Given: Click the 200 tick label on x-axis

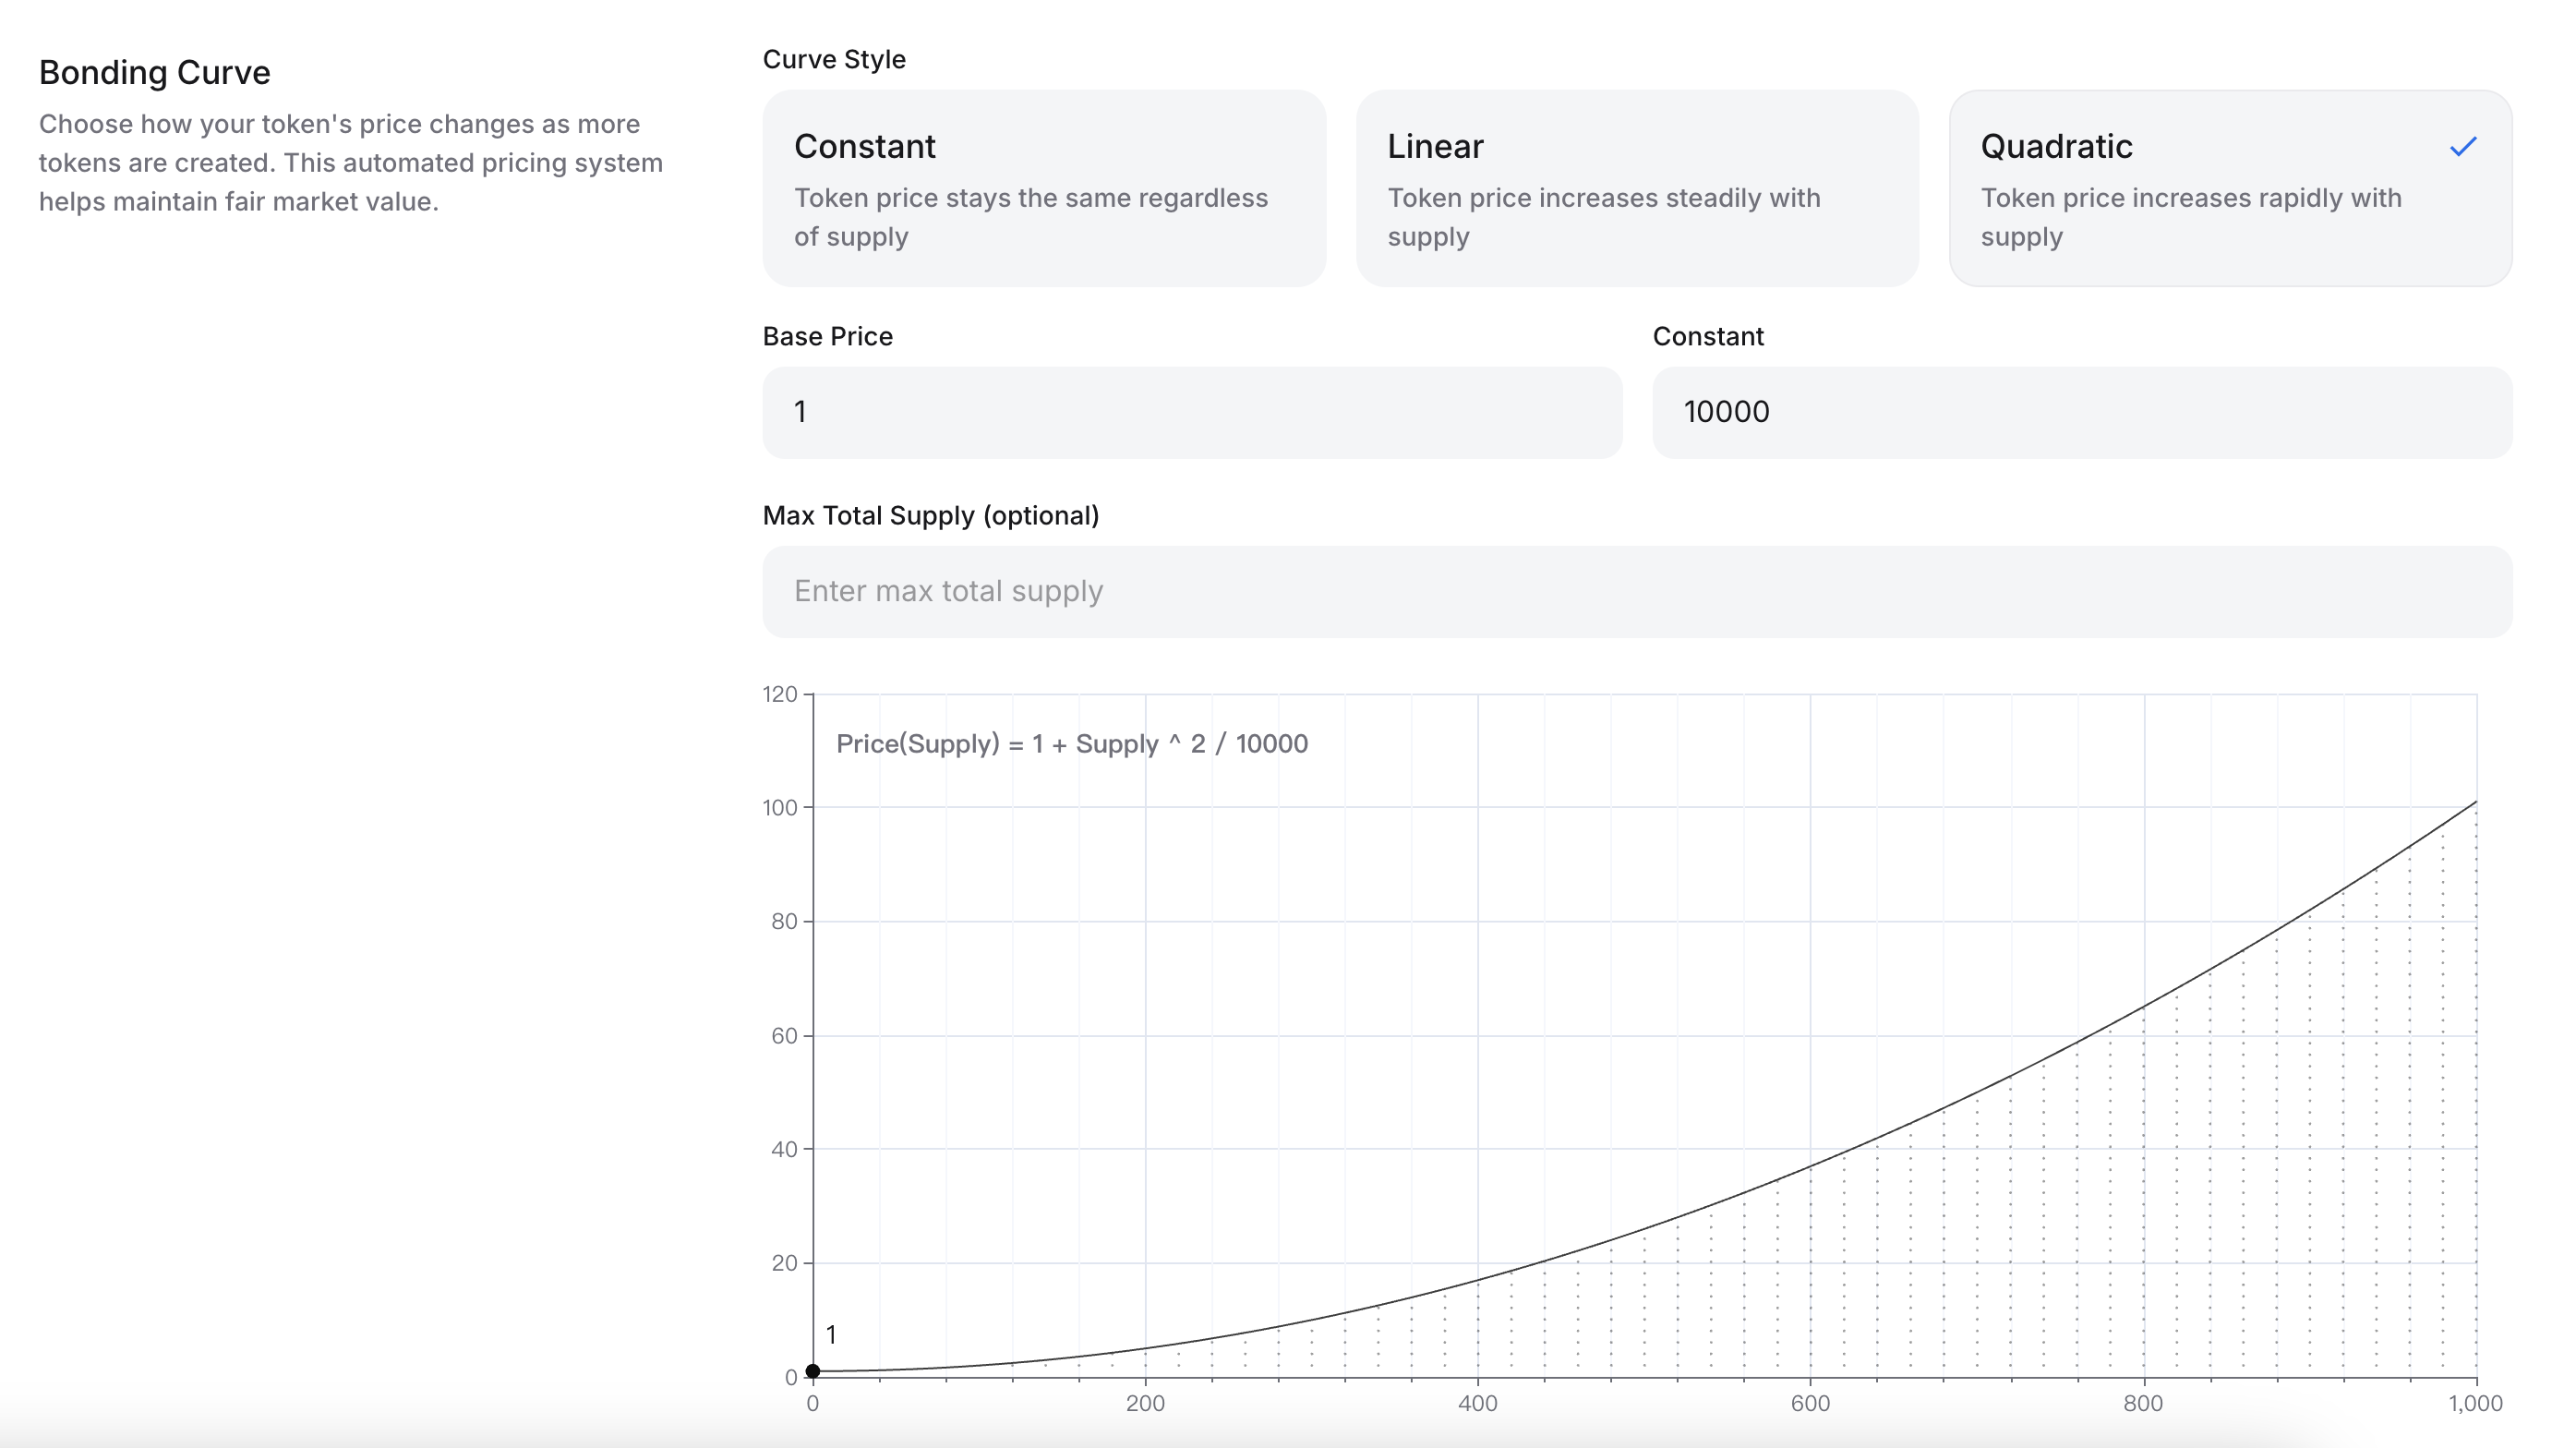Looking at the screenshot, I should point(1145,1403).
